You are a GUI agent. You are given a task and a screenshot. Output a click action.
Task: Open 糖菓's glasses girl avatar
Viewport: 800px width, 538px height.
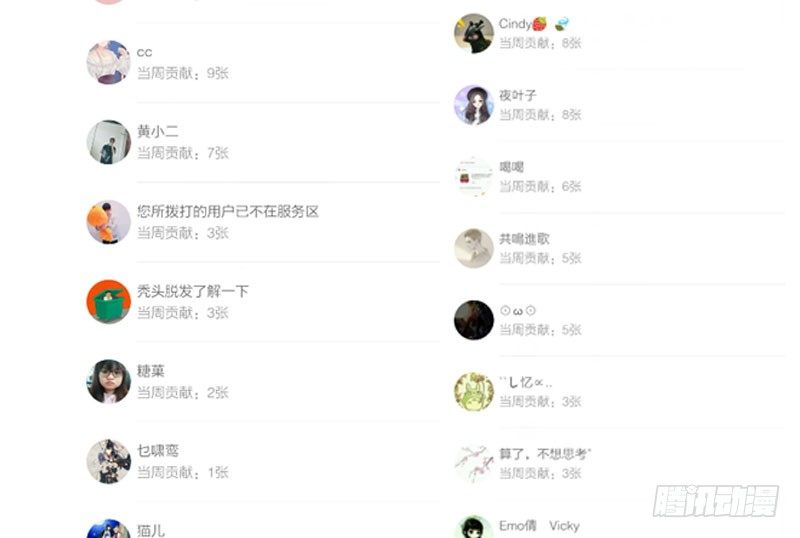click(x=108, y=381)
